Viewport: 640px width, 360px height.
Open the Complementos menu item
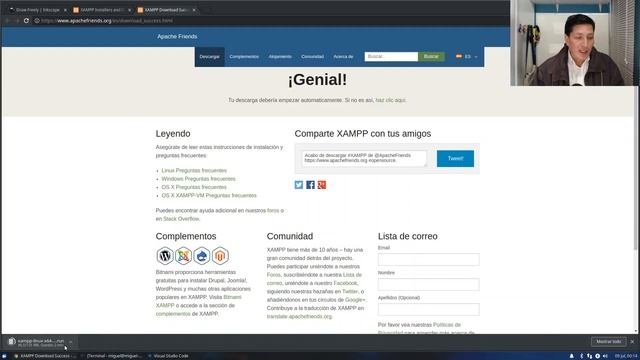pyautogui.click(x=244, y=57)
